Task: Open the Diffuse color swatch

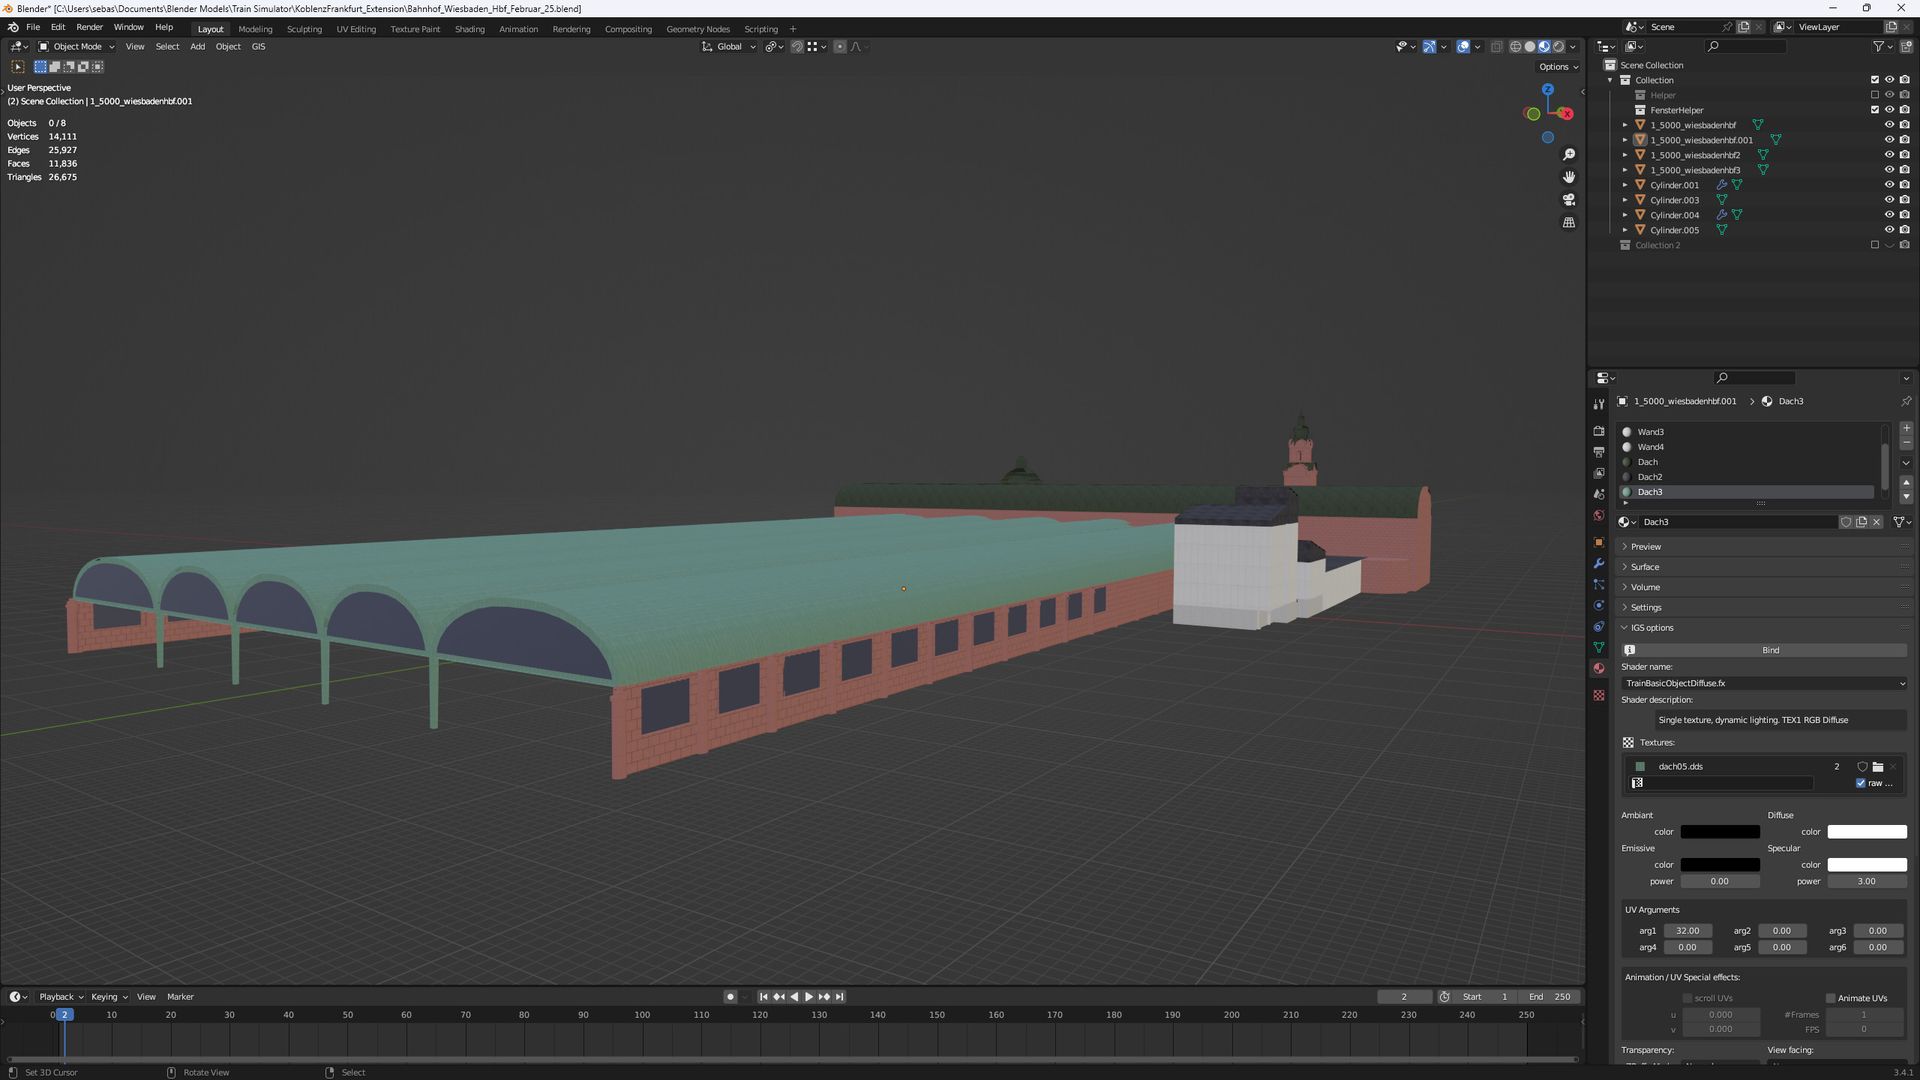Action: coord(1867,832)
